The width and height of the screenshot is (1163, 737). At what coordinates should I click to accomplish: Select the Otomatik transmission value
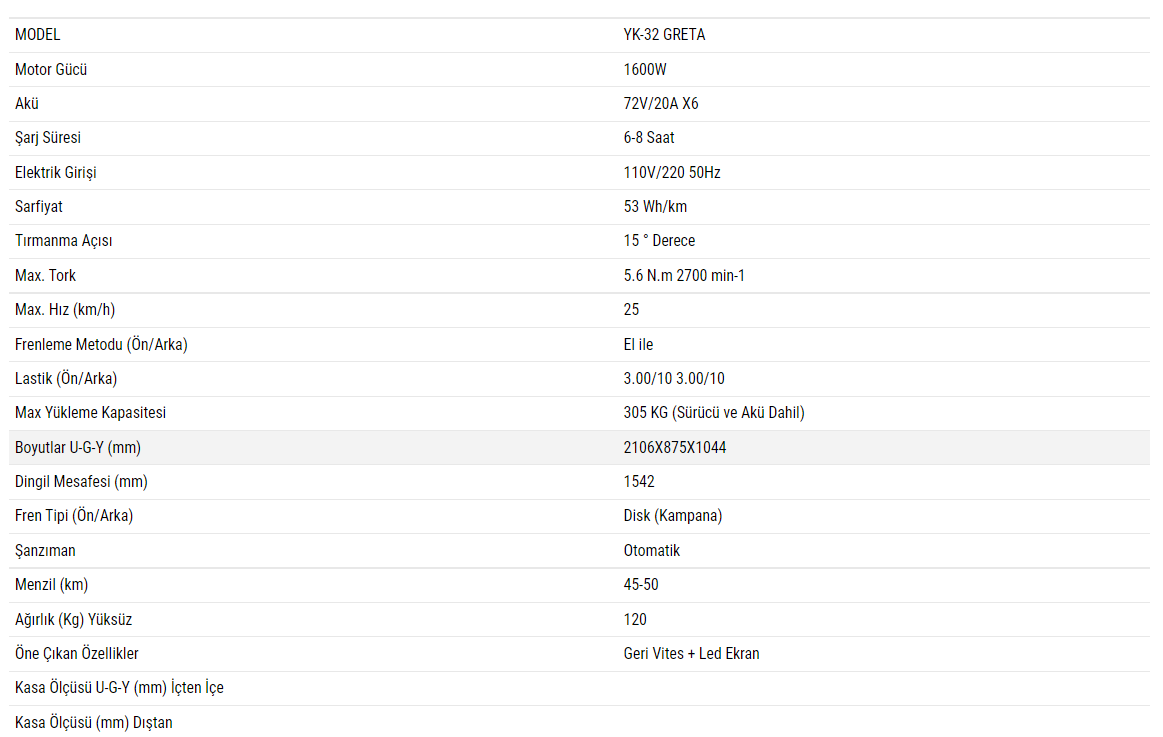pos(652,551)
